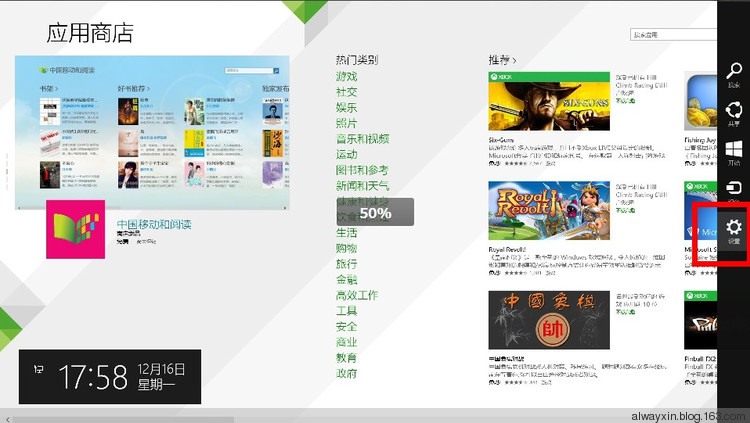Screen dimensions: 750x423
Task: Browse the 教育 category
Action: coord(346,358)
